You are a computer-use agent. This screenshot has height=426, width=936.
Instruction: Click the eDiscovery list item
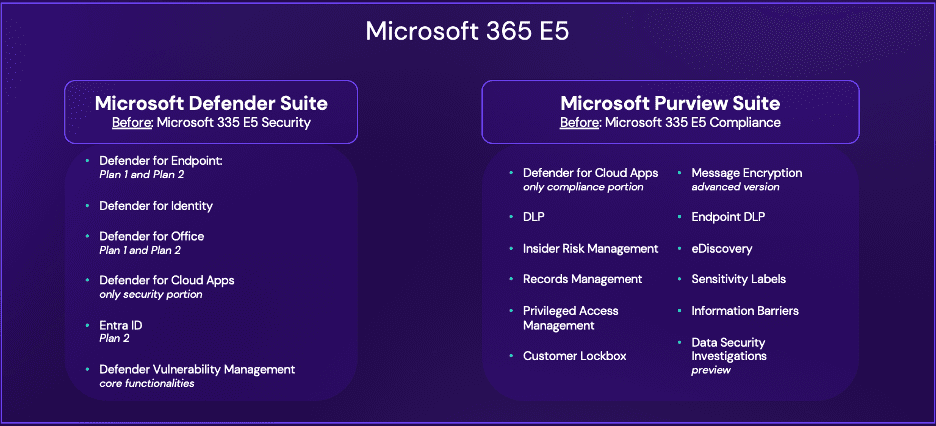[721, 248]
